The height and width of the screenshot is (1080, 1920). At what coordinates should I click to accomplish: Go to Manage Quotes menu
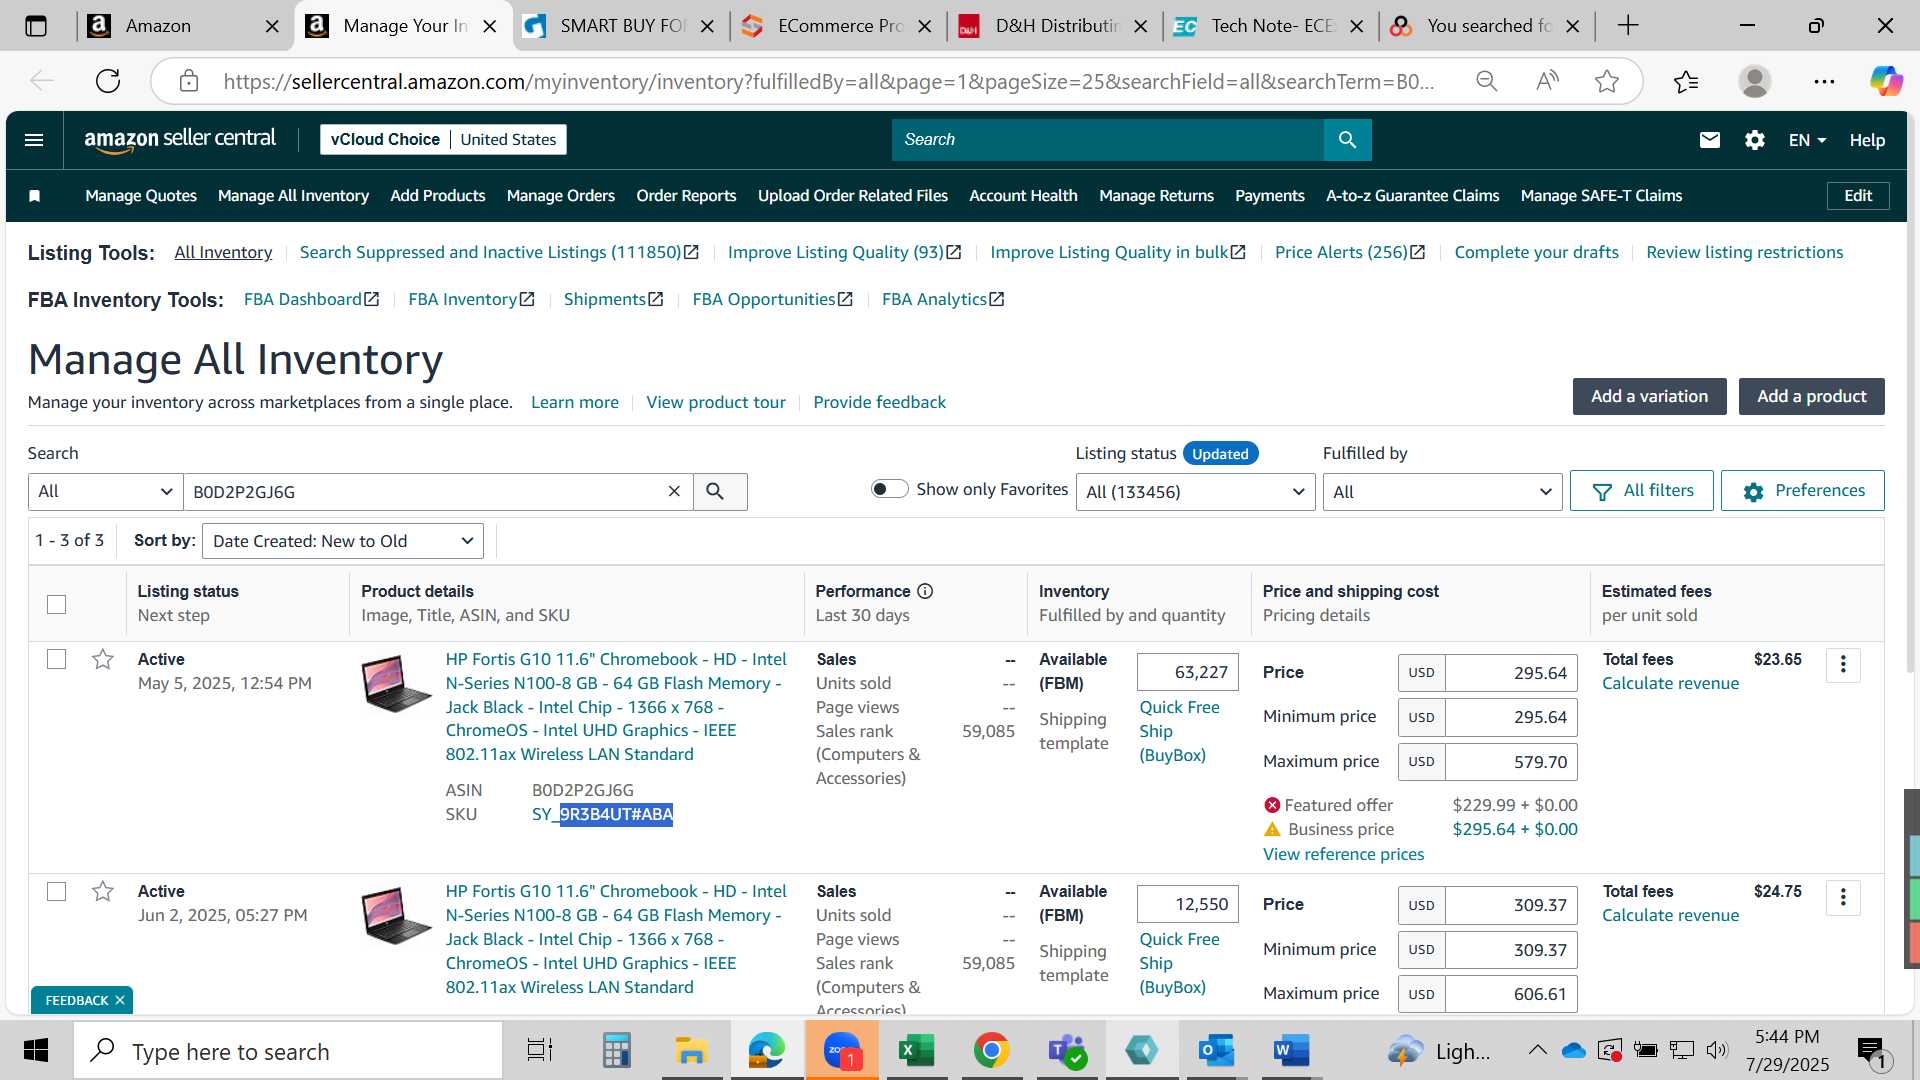pyautogui.click(x=141, y=196)
